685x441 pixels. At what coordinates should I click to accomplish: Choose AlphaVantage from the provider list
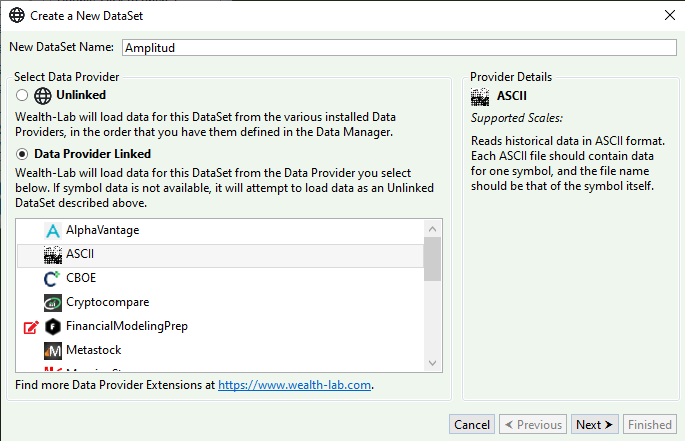(x=102, y=230)
